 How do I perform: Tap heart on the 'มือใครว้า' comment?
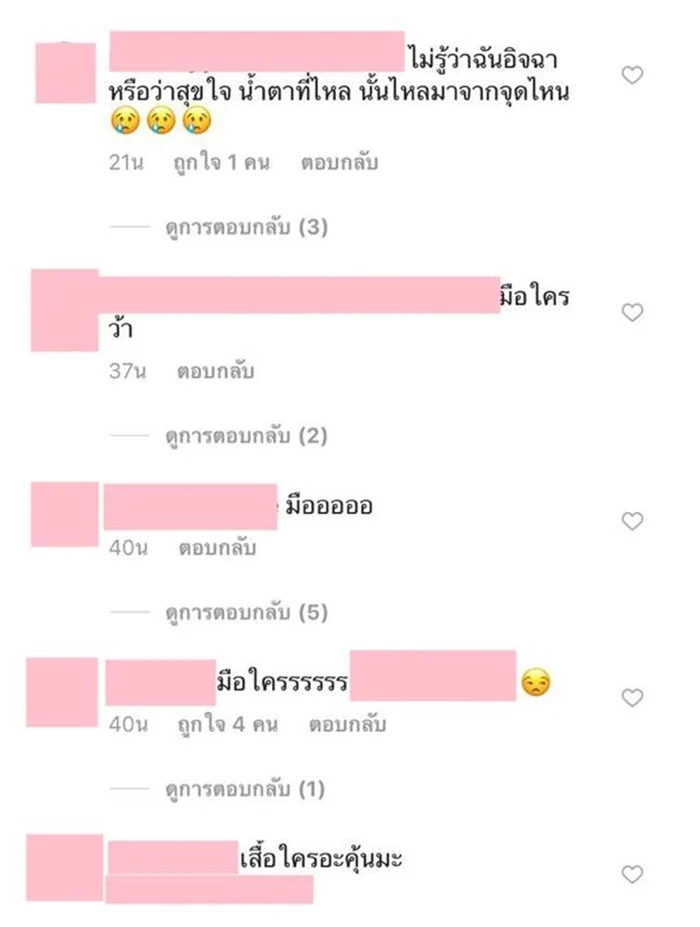tap(632, 312)
